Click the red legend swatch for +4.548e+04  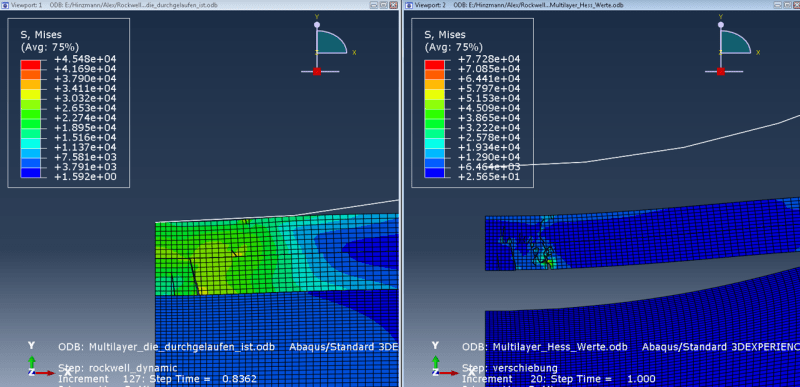[x=30, y=65]
